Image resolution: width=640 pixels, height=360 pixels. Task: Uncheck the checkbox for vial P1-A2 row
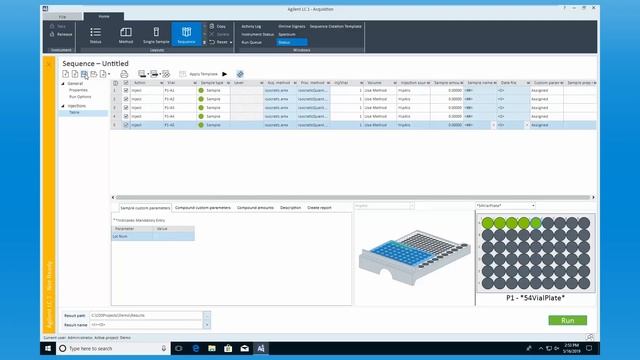click(x=126, y=99)
